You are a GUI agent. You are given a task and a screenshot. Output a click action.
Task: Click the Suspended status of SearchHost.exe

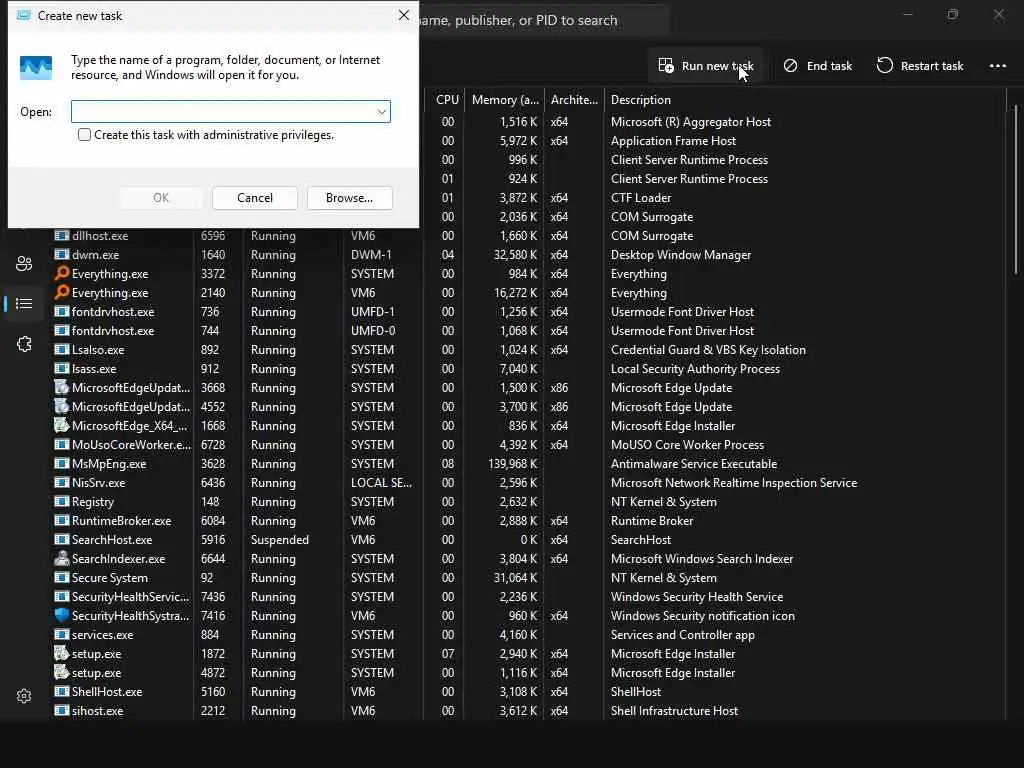(x=280, y=539)
